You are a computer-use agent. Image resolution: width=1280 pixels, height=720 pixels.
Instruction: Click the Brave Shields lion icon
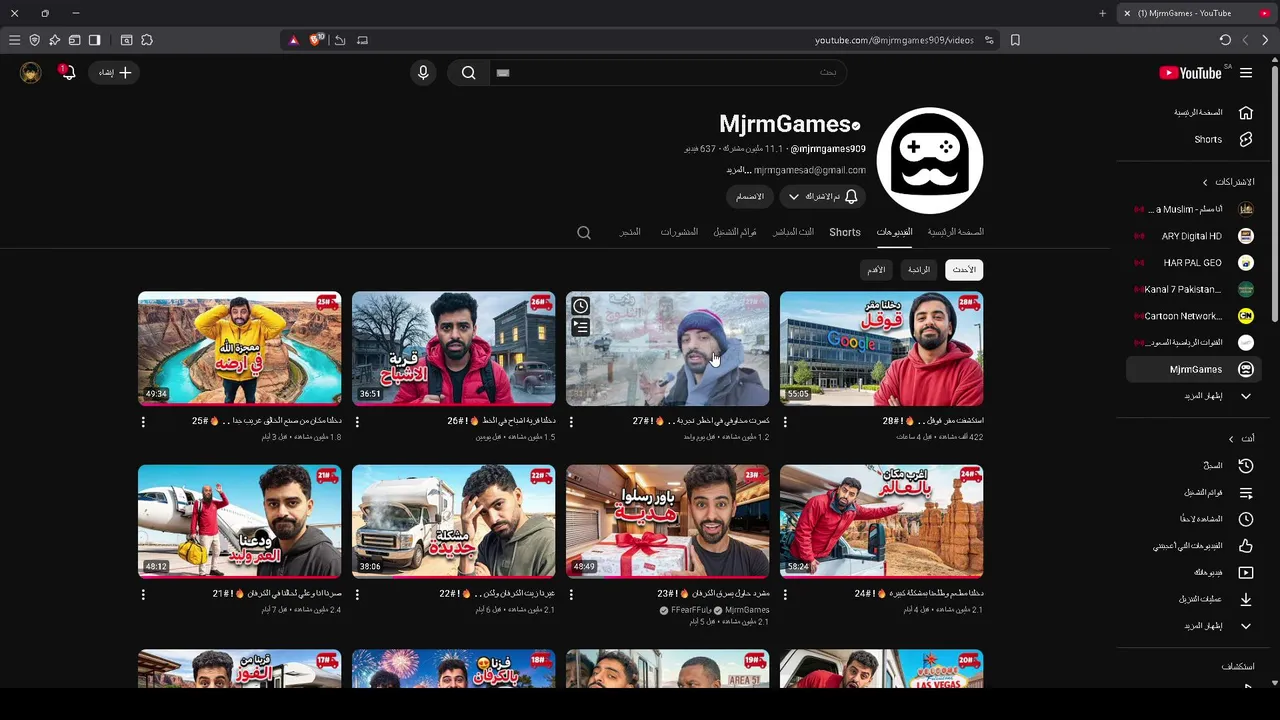click(x=316, y=40)
